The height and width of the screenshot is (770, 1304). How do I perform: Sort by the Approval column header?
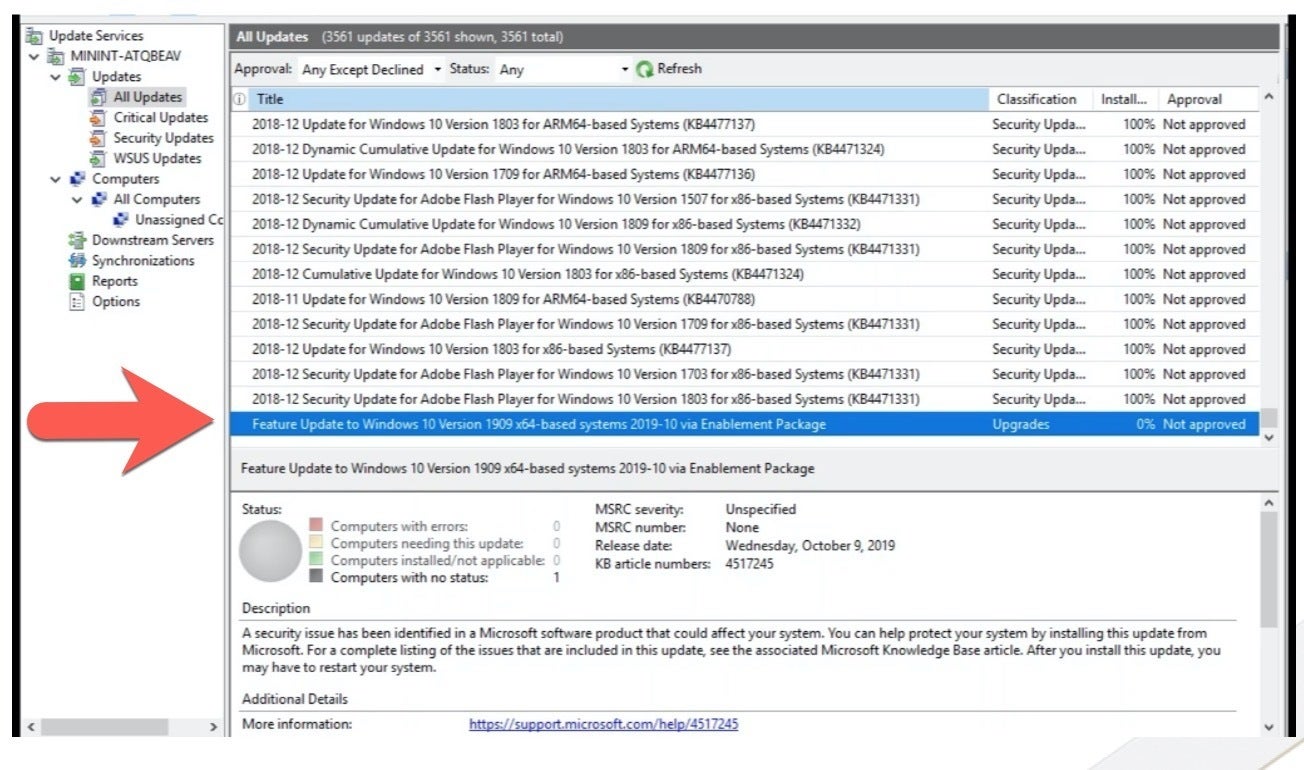1208,99
